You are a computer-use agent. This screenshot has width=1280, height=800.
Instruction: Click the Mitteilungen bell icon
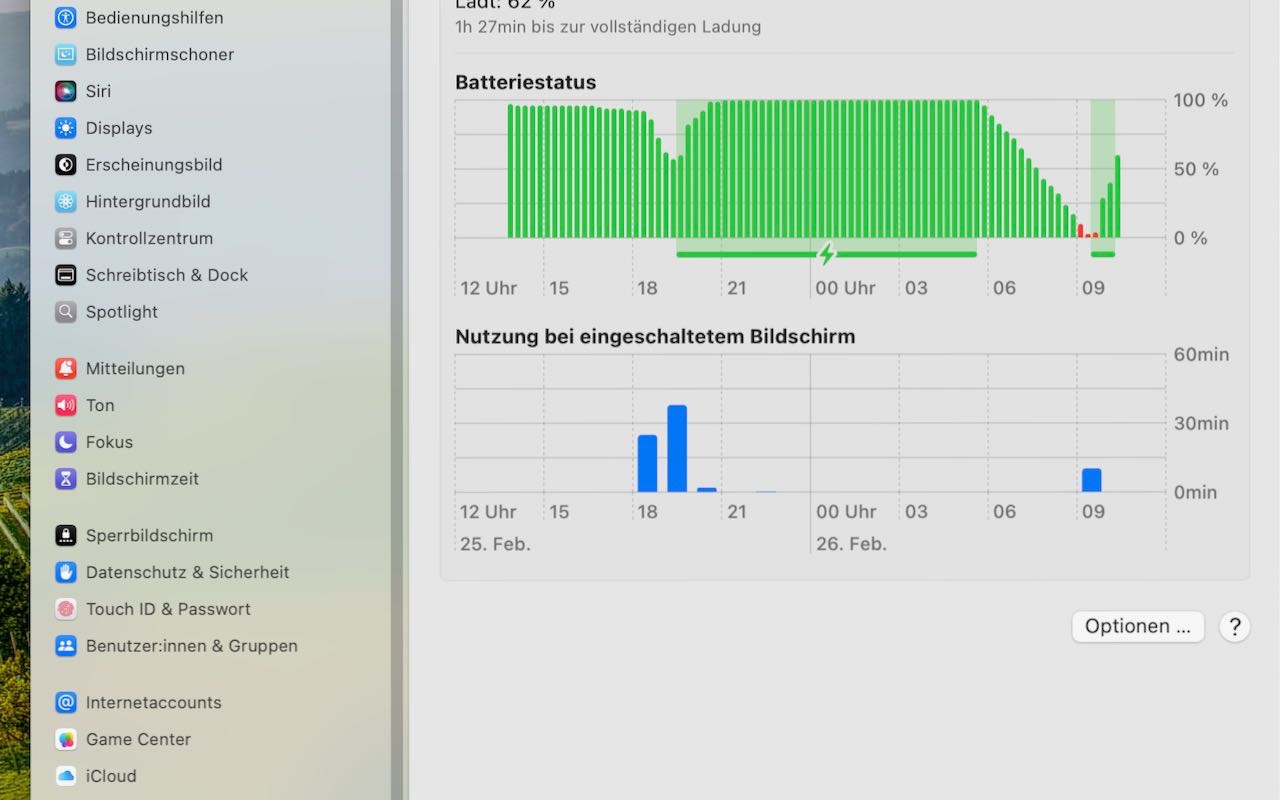[x=66, y=369]
